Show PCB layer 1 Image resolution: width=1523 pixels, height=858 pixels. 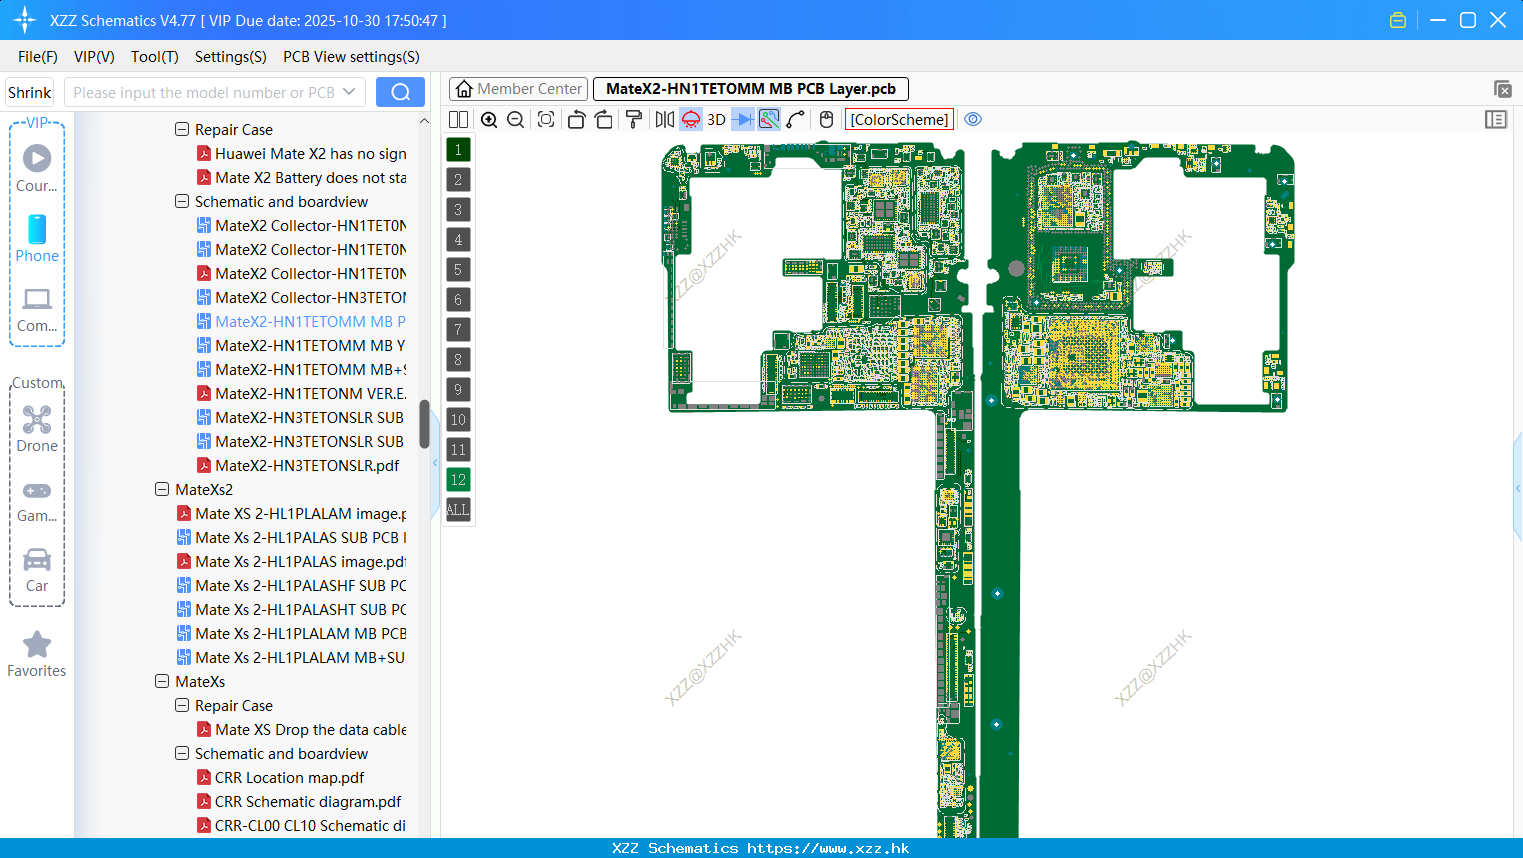point(458,150)
